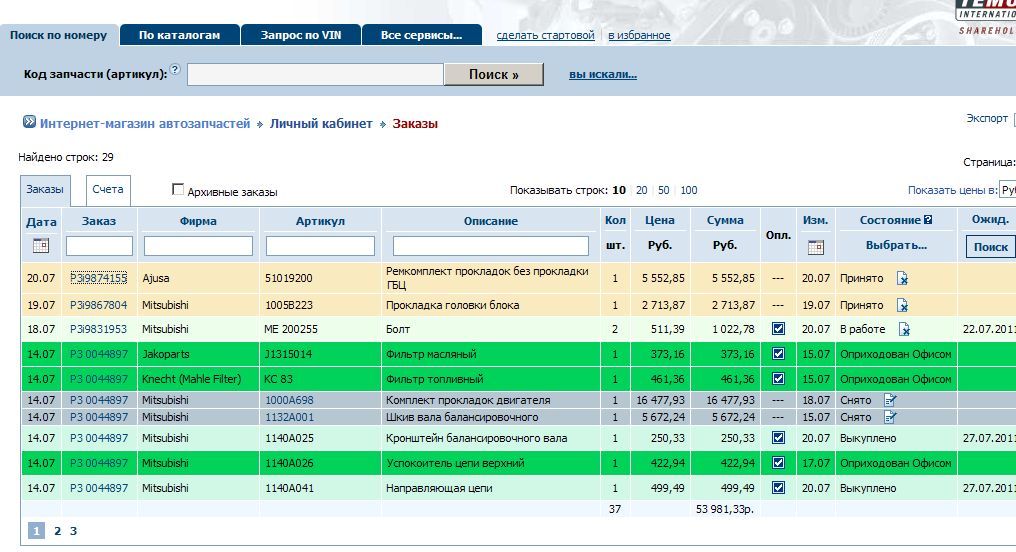
Task: Click the Артикул column filter field
Action: point(320,246)
